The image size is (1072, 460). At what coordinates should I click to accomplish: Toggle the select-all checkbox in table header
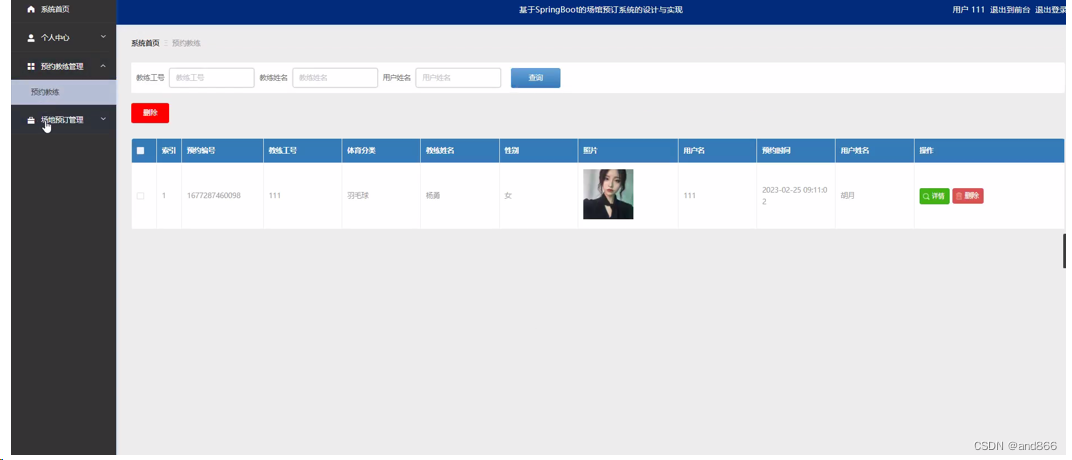pyautogui.click(x=141, y=150)
